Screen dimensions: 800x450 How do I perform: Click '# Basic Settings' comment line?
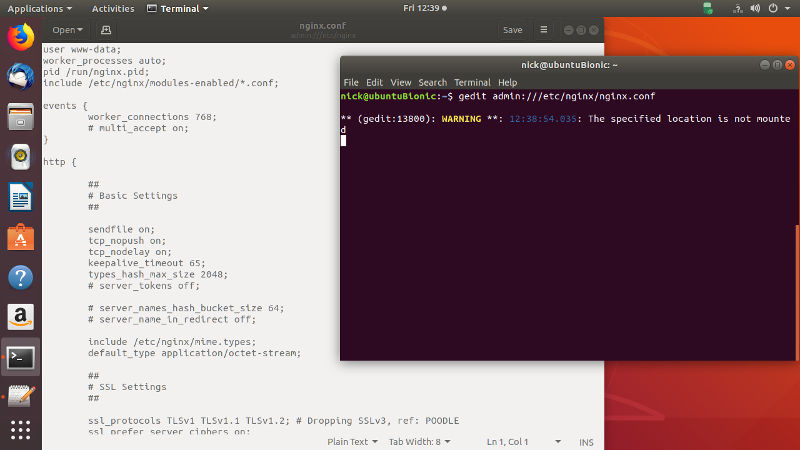point(133,195)
